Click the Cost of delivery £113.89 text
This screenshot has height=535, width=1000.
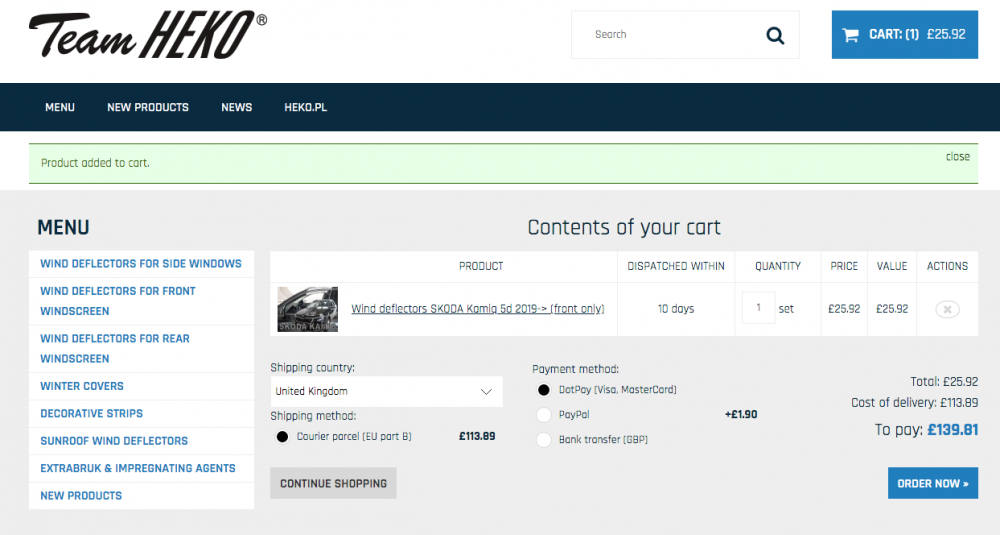point(914,403)
